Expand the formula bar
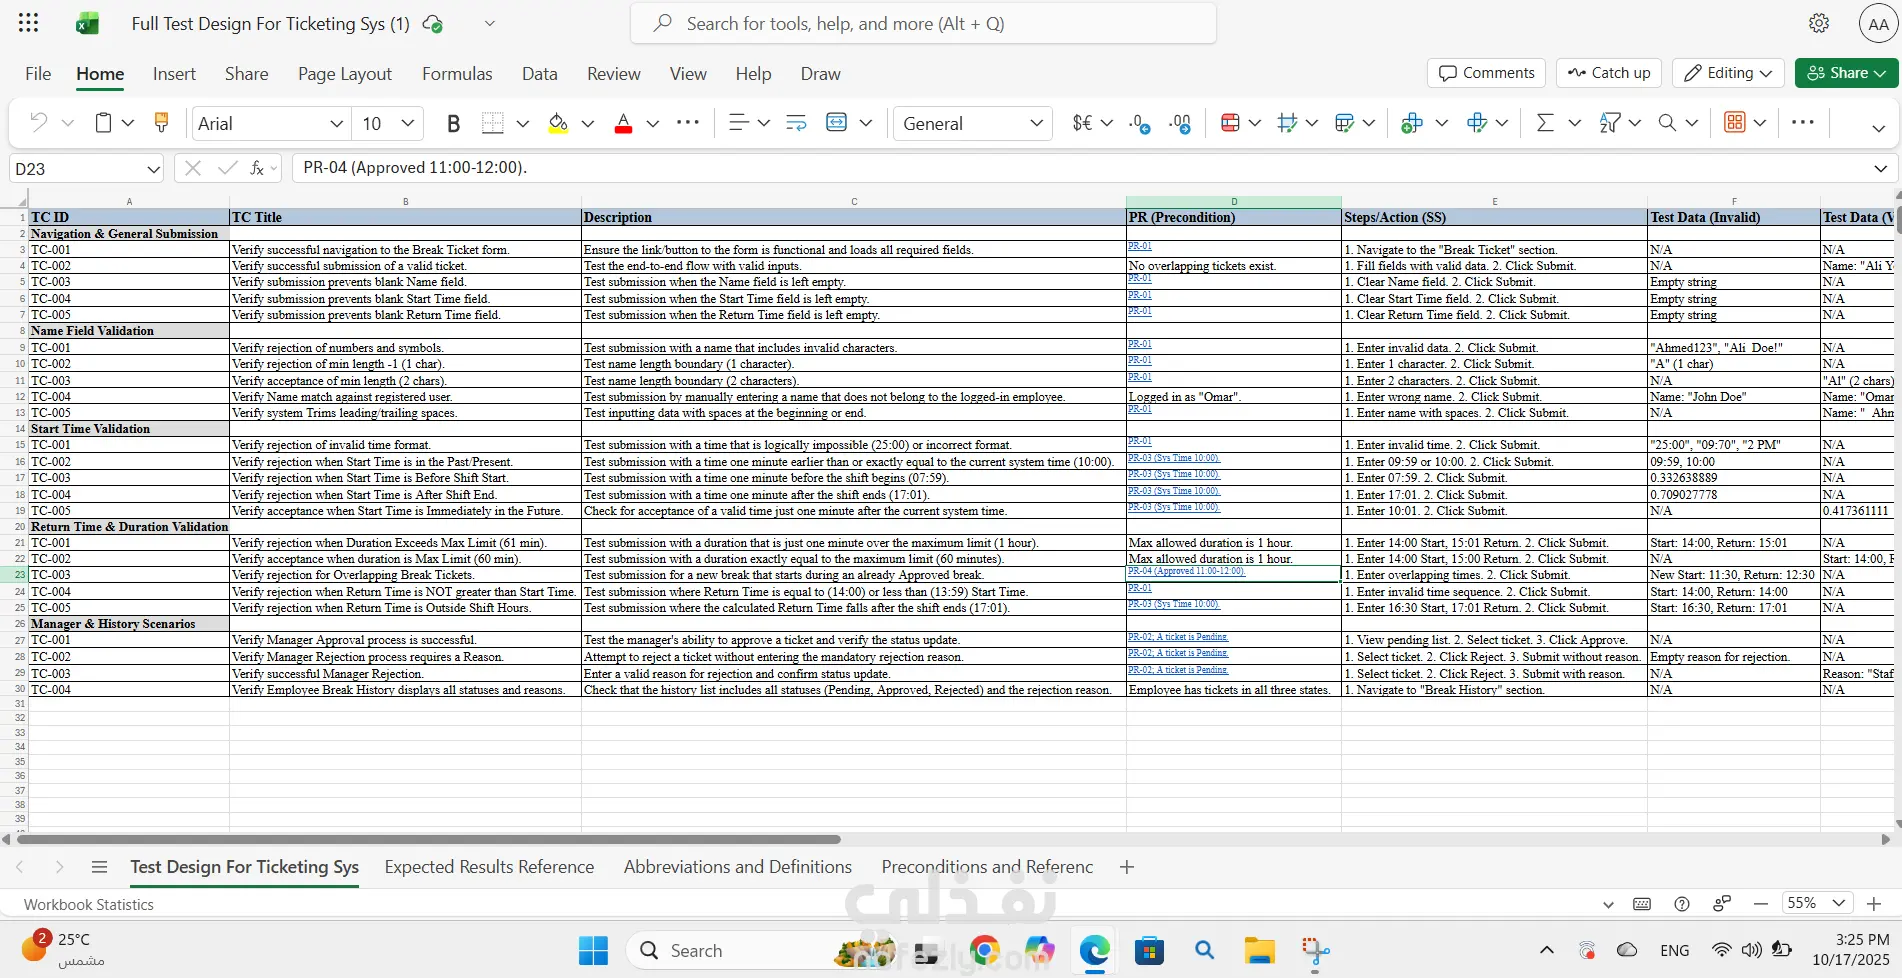 pyautogui.click(x=1880, y=168)
